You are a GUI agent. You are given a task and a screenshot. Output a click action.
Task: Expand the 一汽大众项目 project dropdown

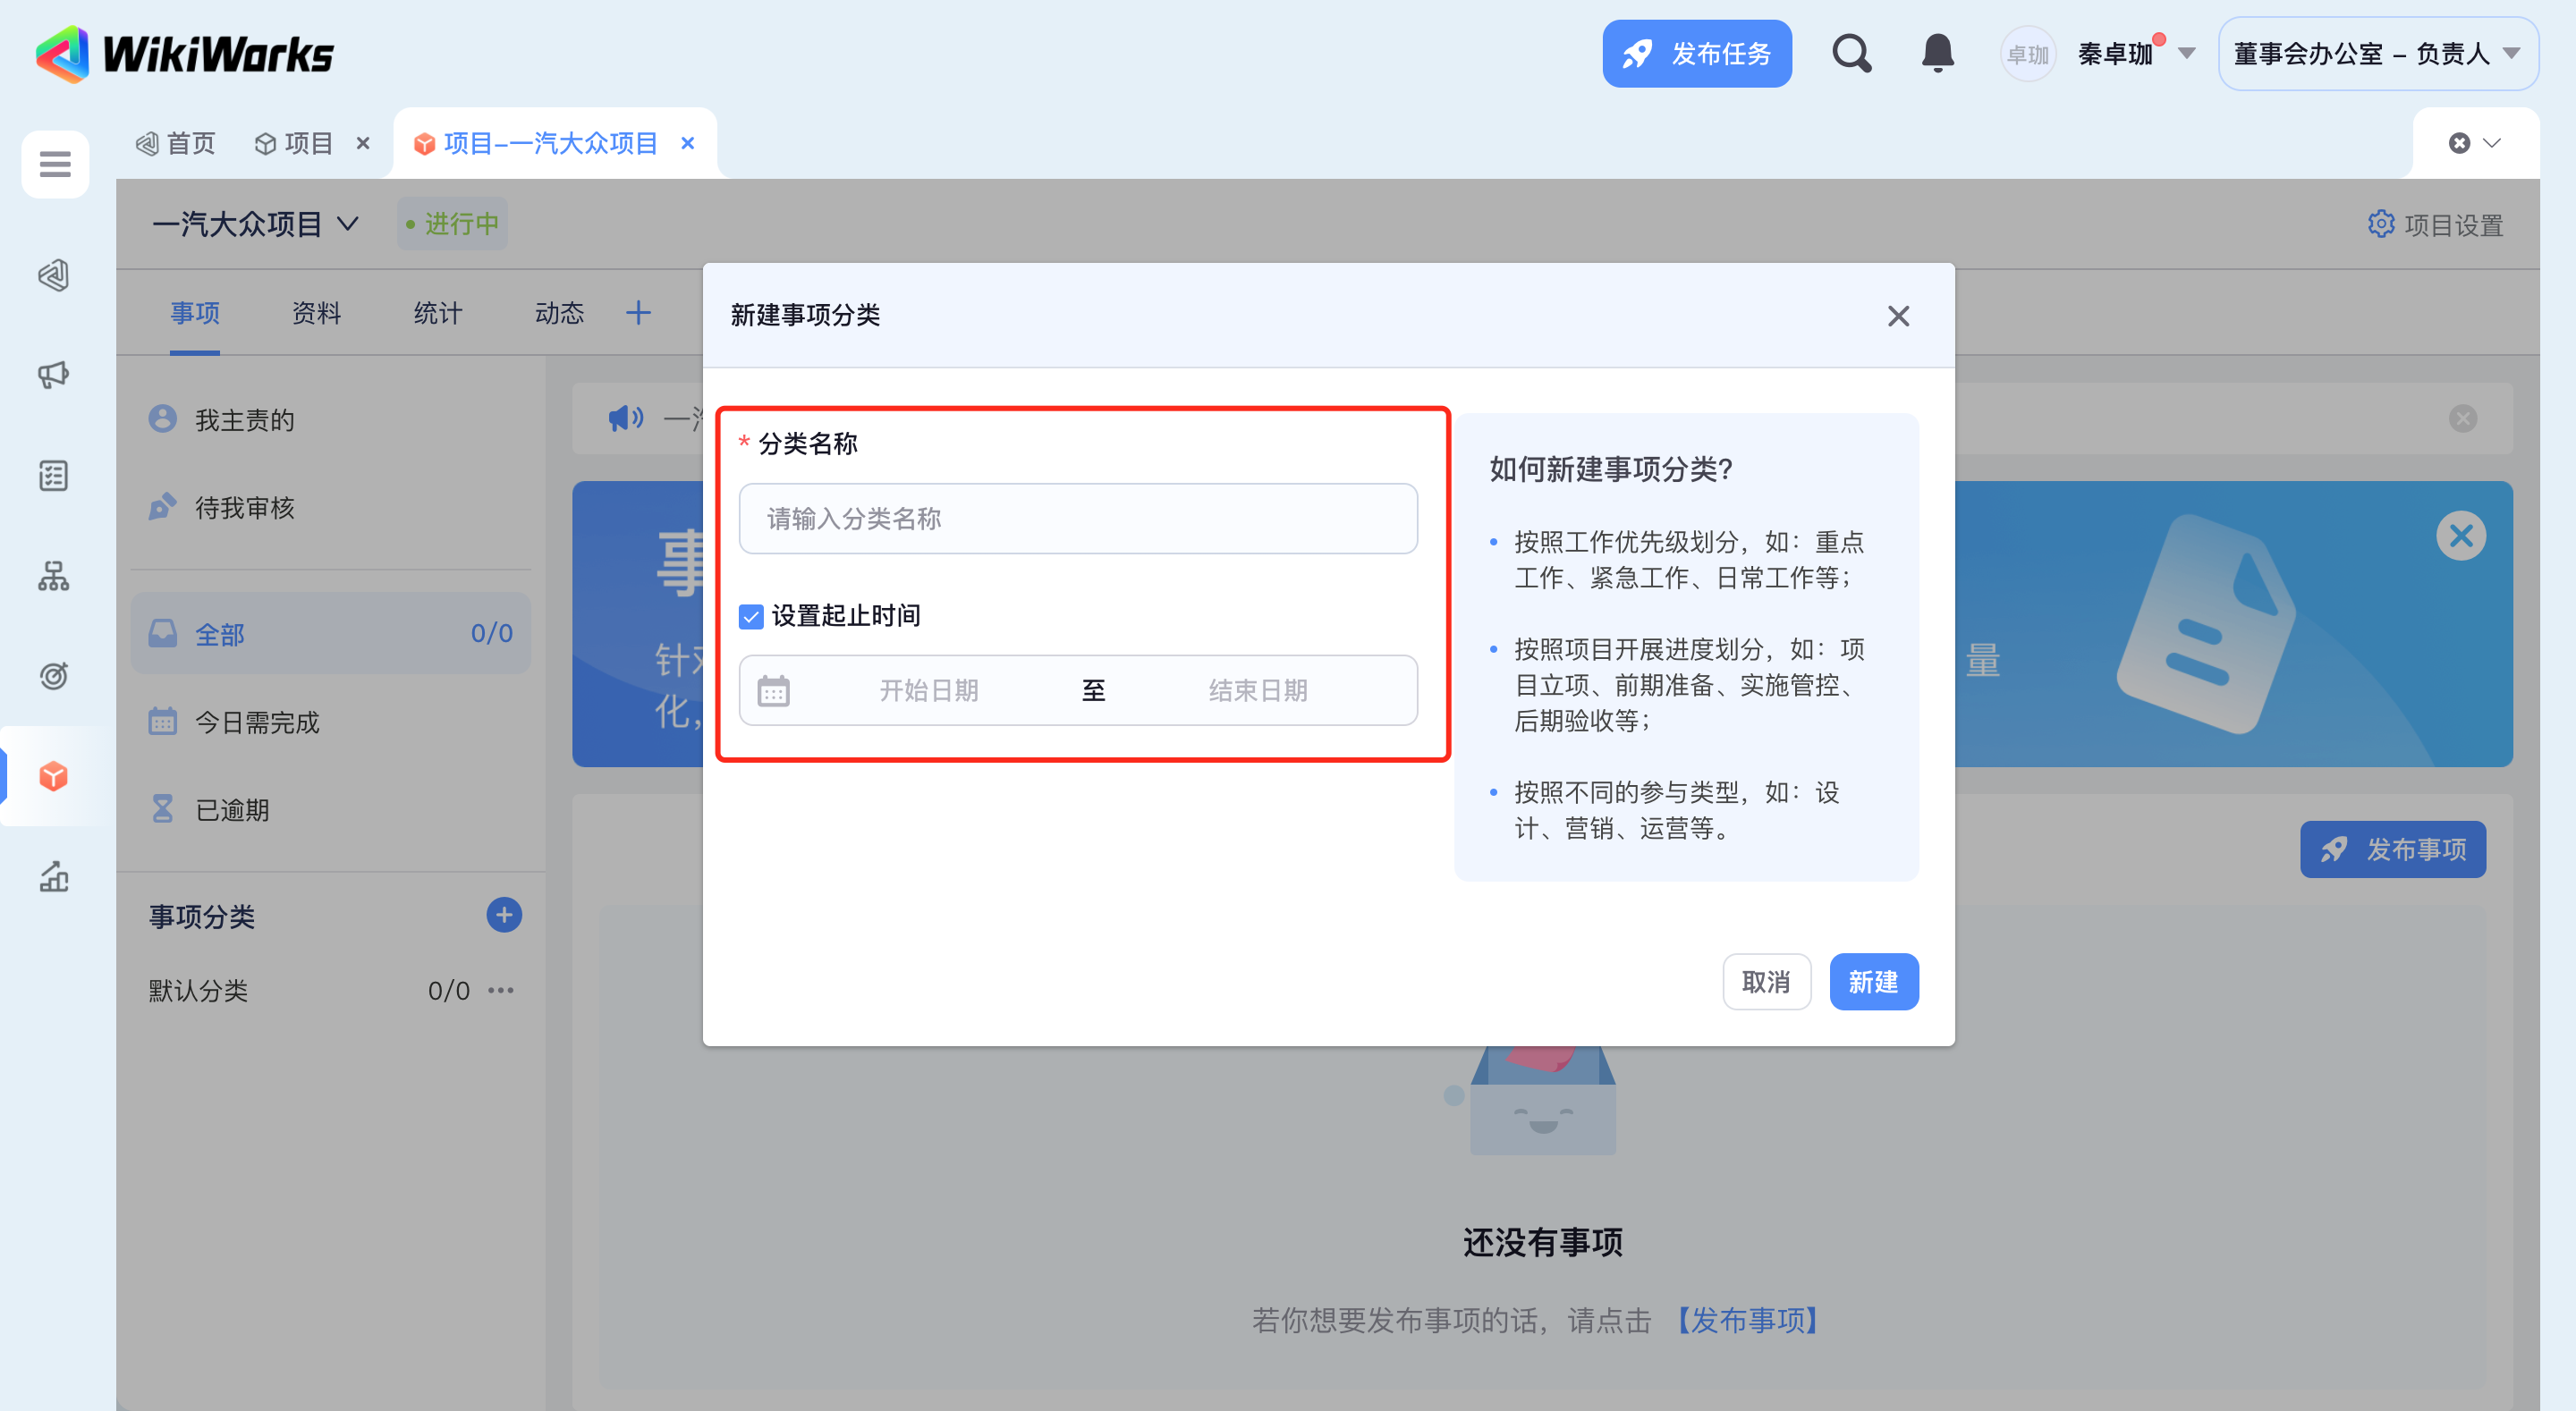click(x=347, y=223)
